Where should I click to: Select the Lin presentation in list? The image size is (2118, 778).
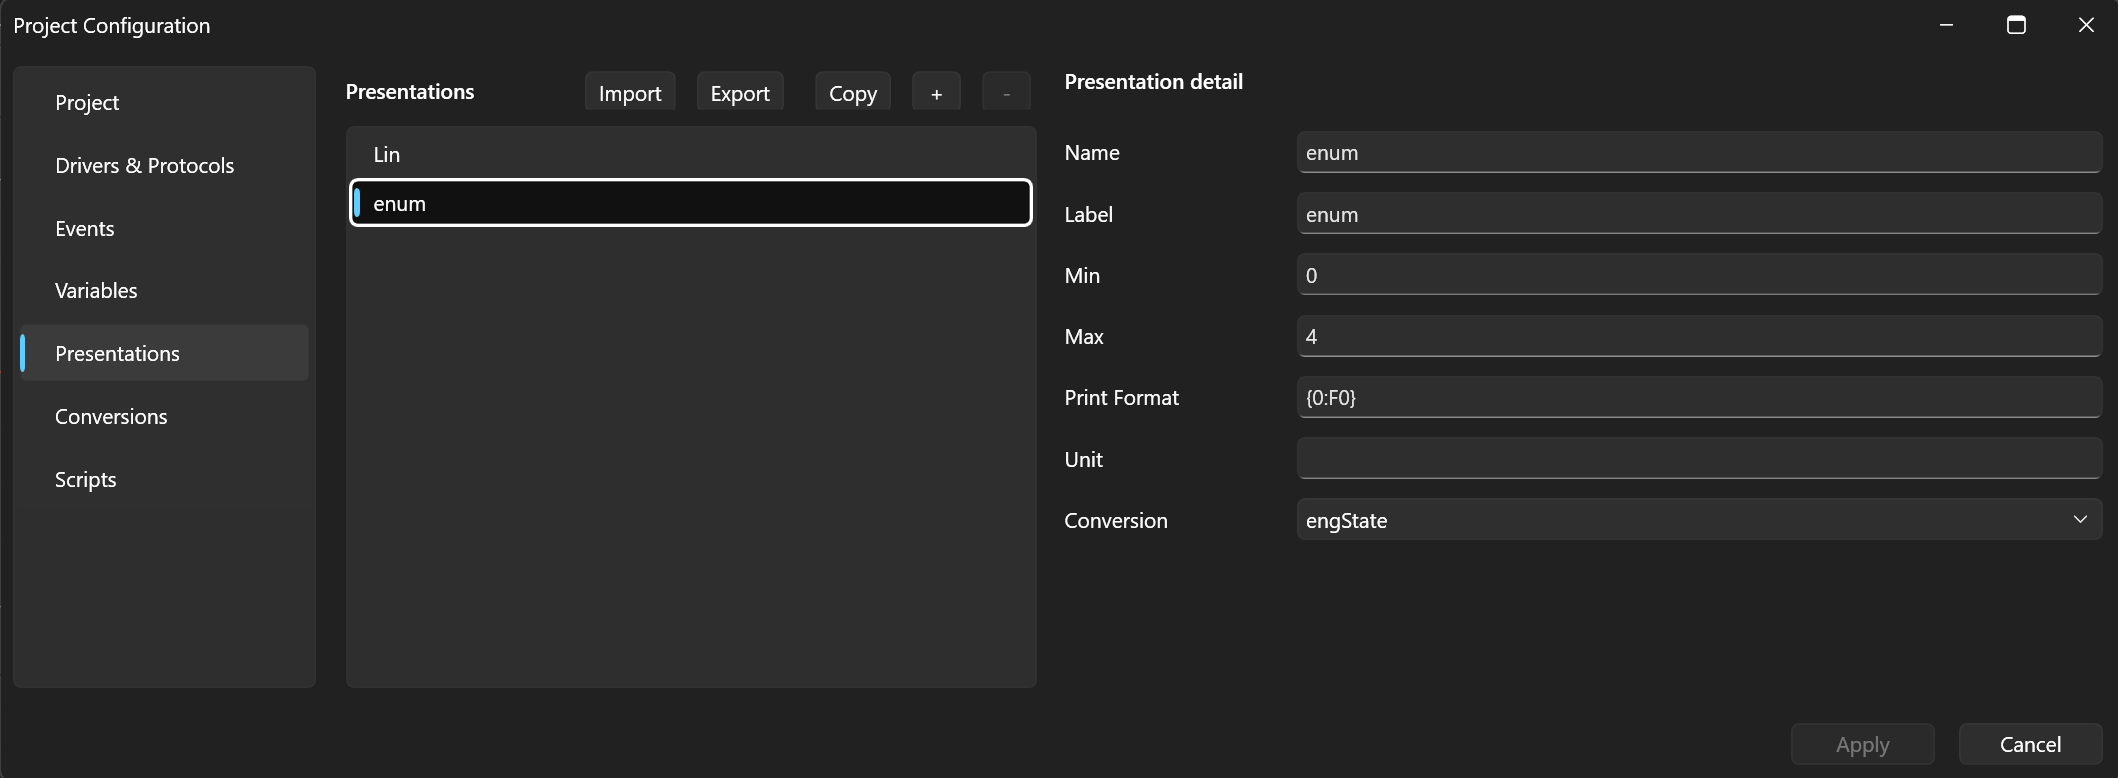(x=691, y=155)
